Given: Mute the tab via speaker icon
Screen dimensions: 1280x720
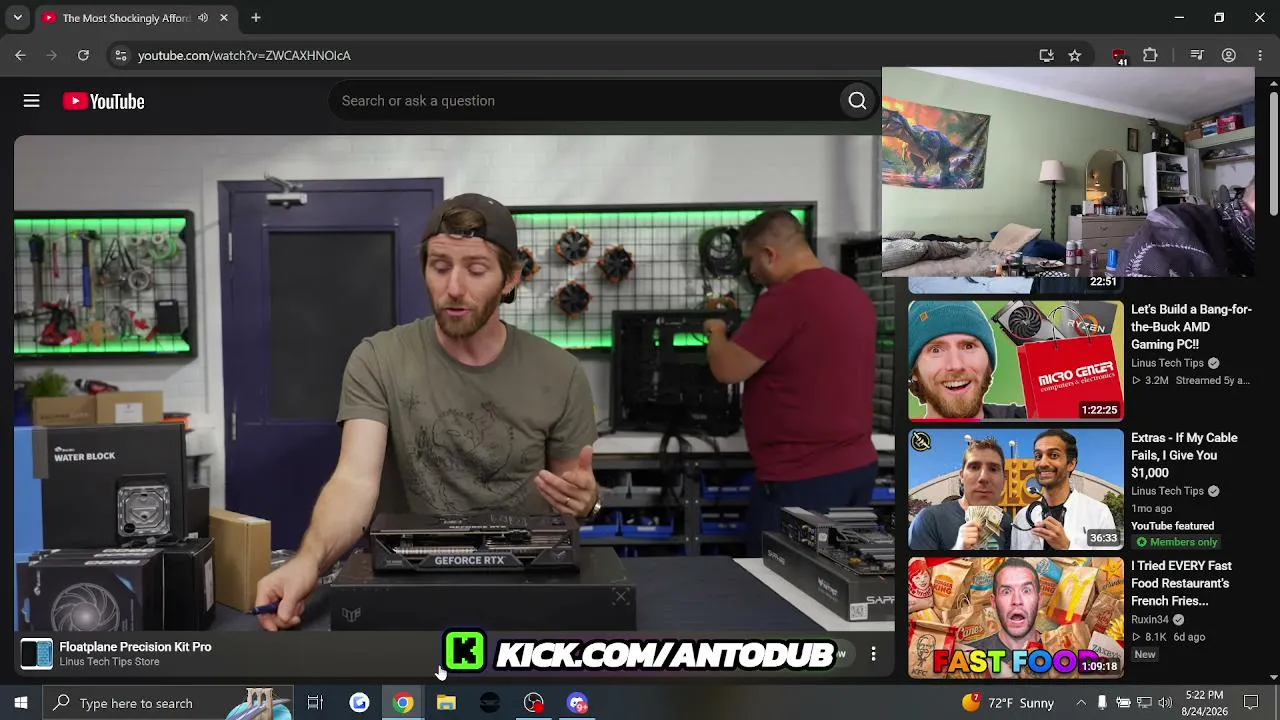Looking at the screenshot, I should (x=203, y=18).
